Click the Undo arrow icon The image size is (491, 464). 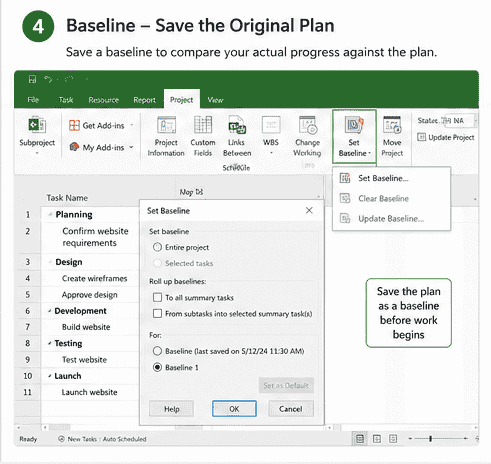click(x=48, y=79)
